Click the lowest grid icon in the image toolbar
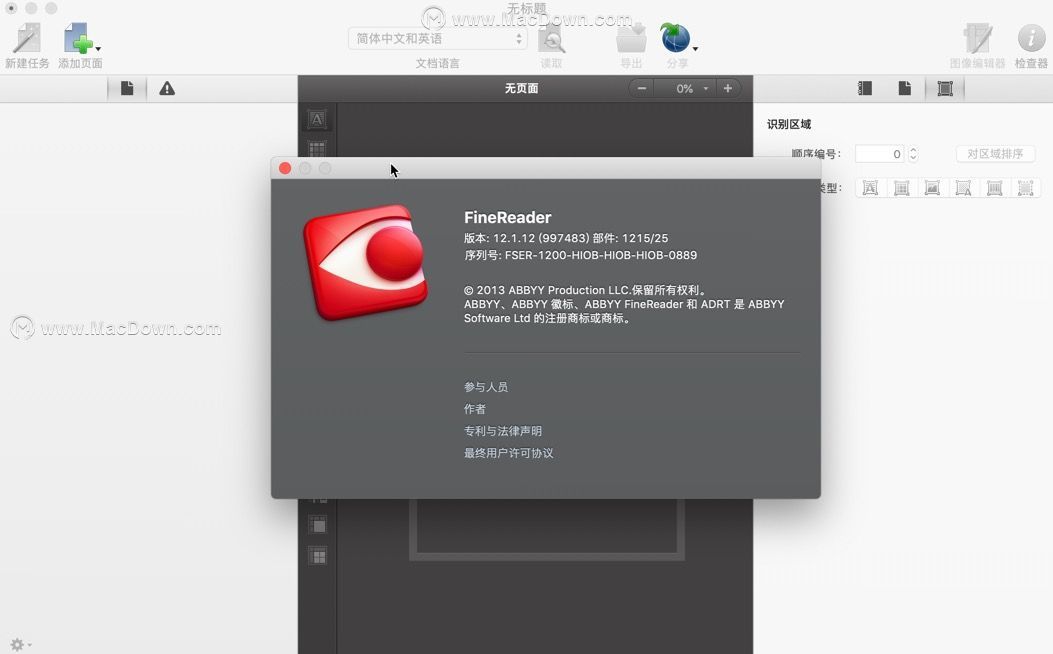 (x=317, y=555)
